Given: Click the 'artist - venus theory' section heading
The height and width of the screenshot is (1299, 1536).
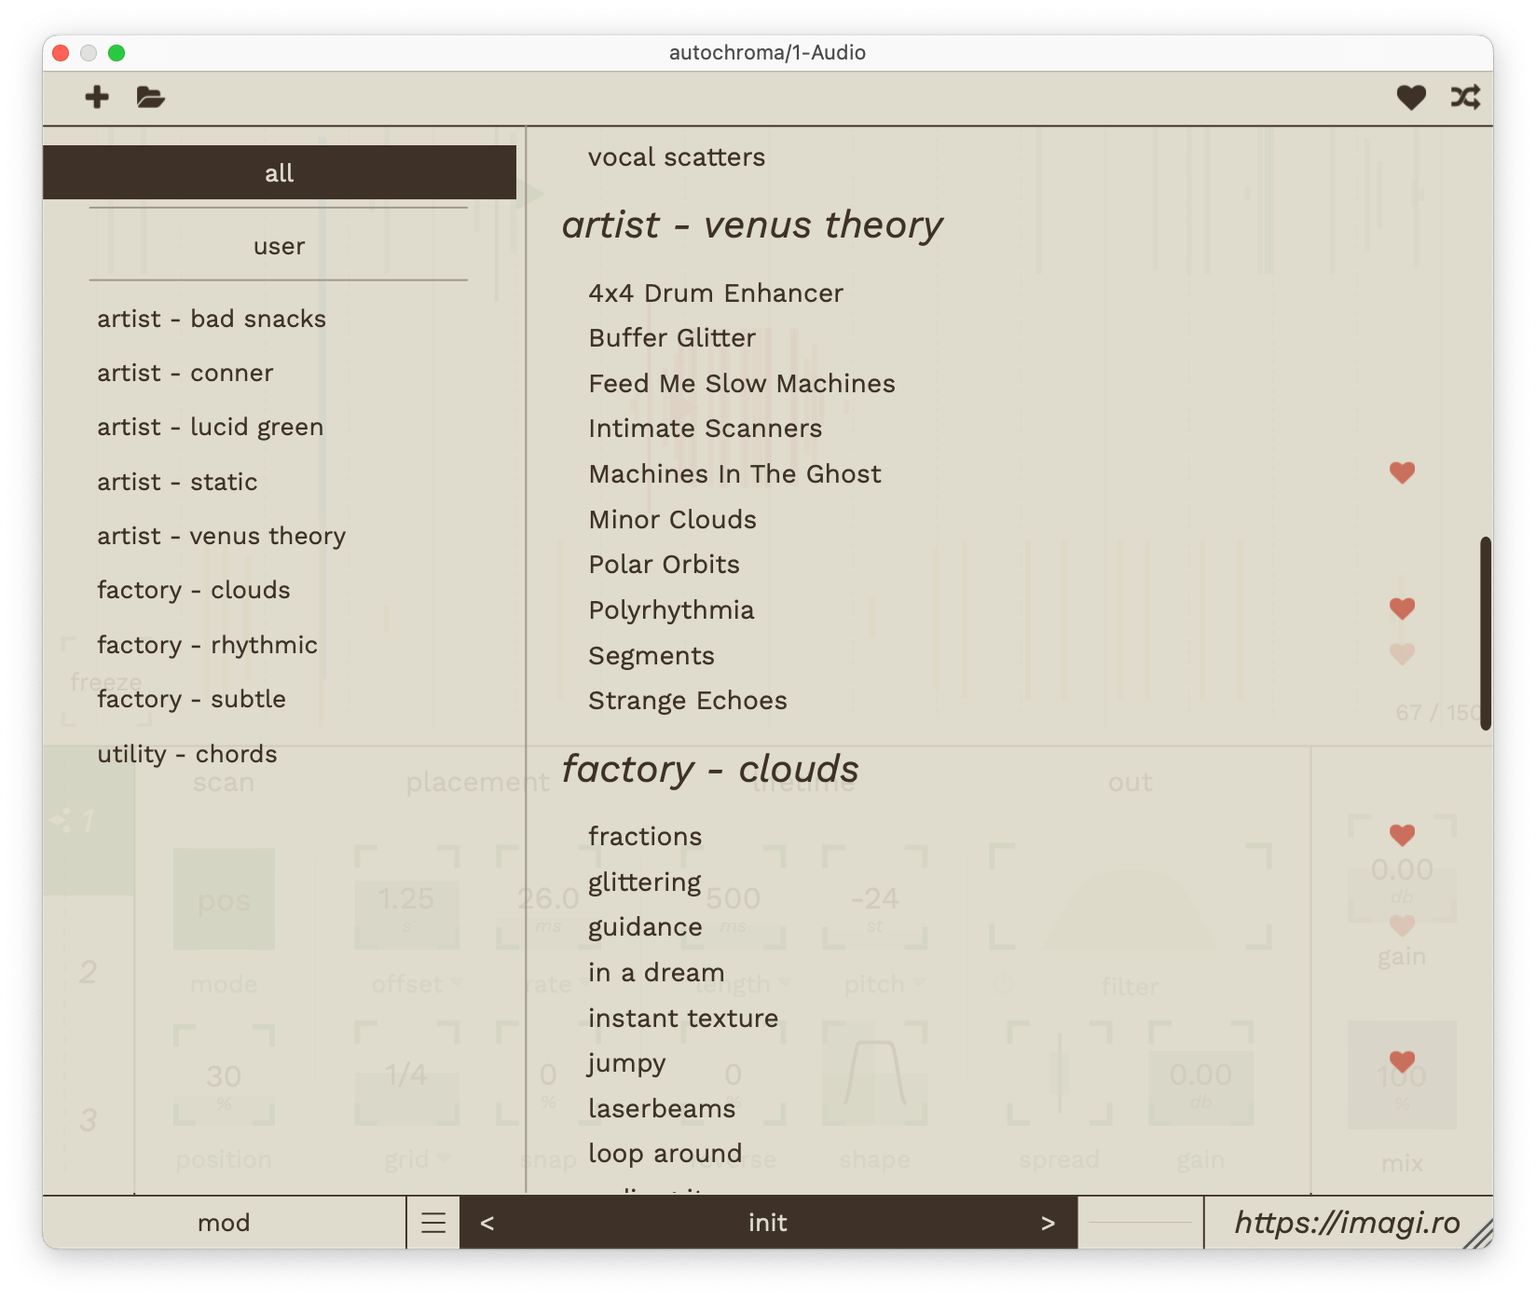Looking at the screenshot, I should click(x=752, y=225).
